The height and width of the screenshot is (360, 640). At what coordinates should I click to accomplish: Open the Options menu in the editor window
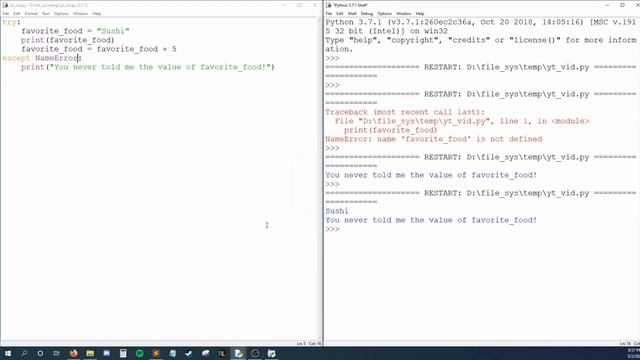(x=61, y=13)
